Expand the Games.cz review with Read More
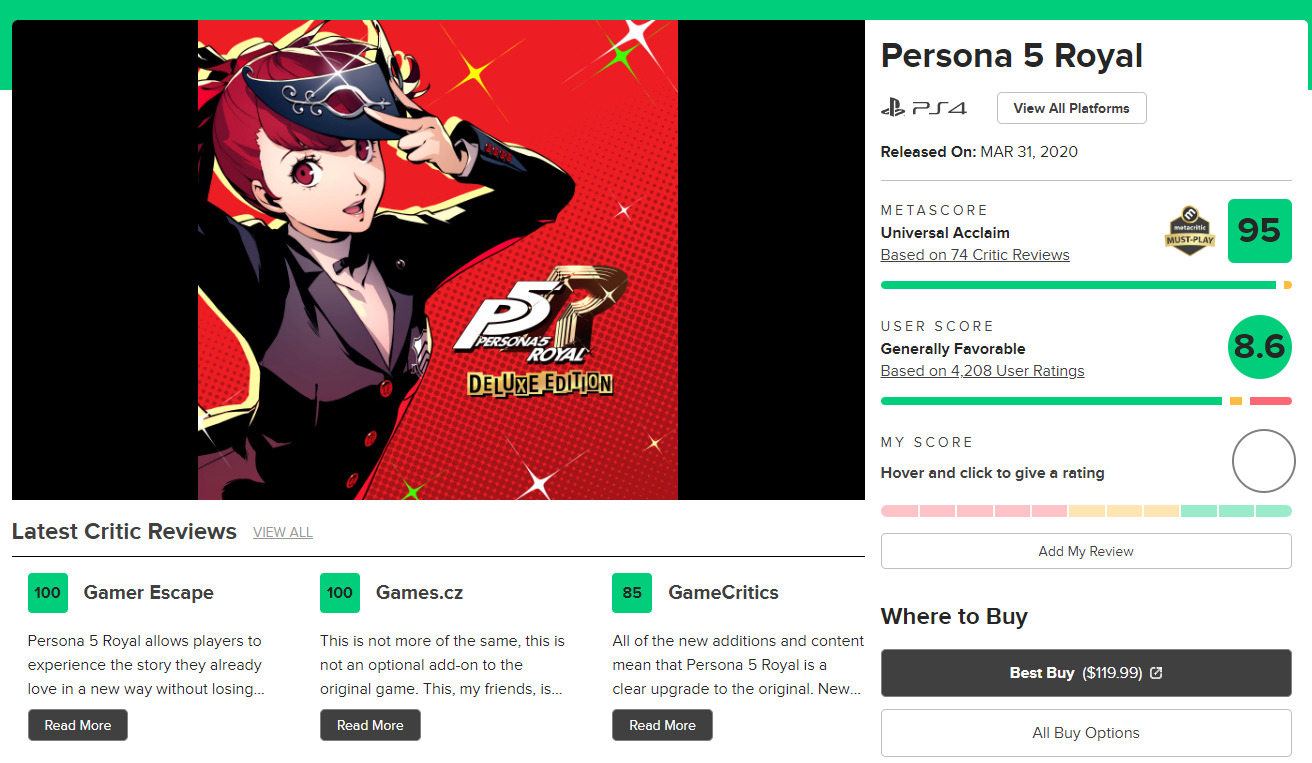 pos(370,725)
